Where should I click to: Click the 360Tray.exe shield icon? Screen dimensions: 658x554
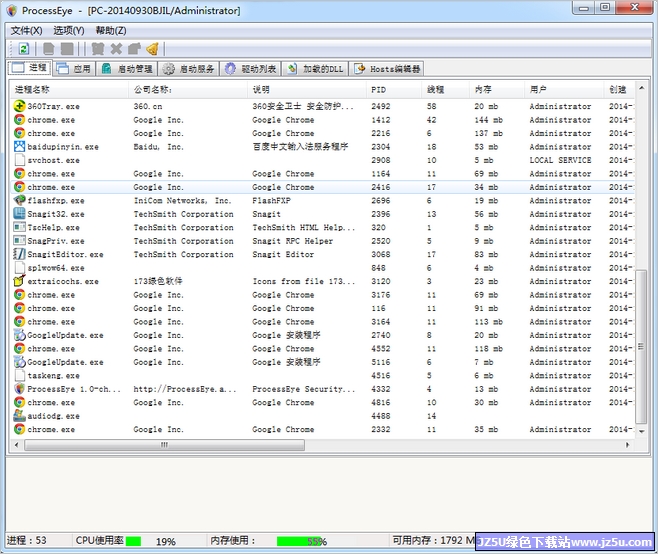19,106
